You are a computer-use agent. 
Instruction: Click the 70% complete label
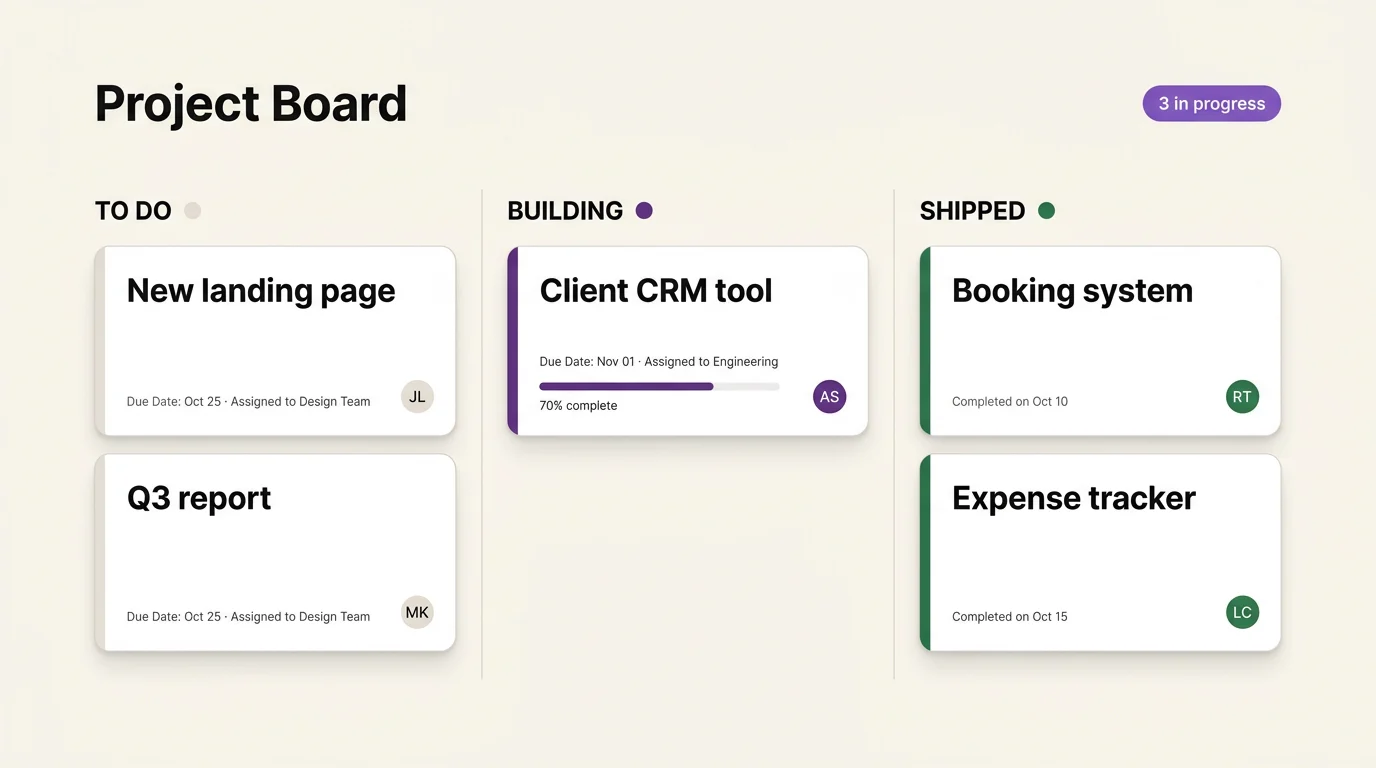pyautogui.click(x=578, y=406)
